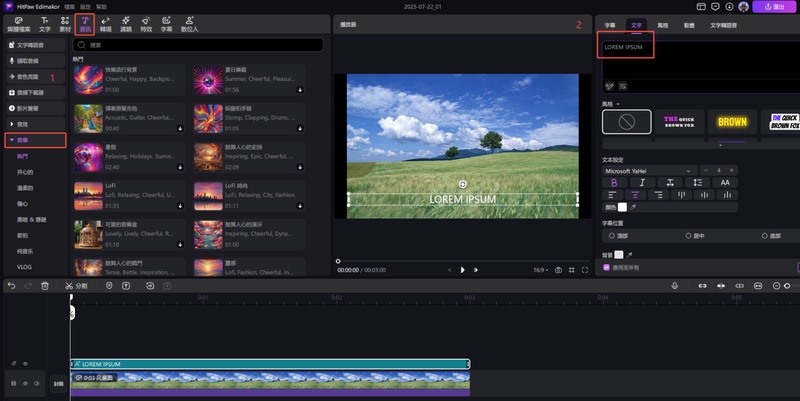
Task: Click the circular reverse-arrow timeline toolbar icon
Action: (150, 286)
